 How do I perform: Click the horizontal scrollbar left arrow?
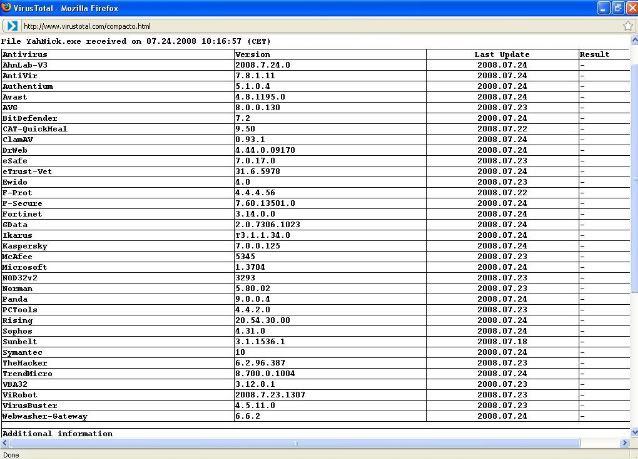4,443
